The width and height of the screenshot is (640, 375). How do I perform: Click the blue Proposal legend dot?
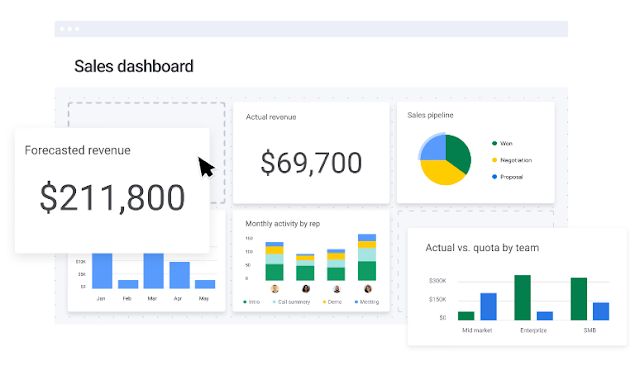coord(494,177)
